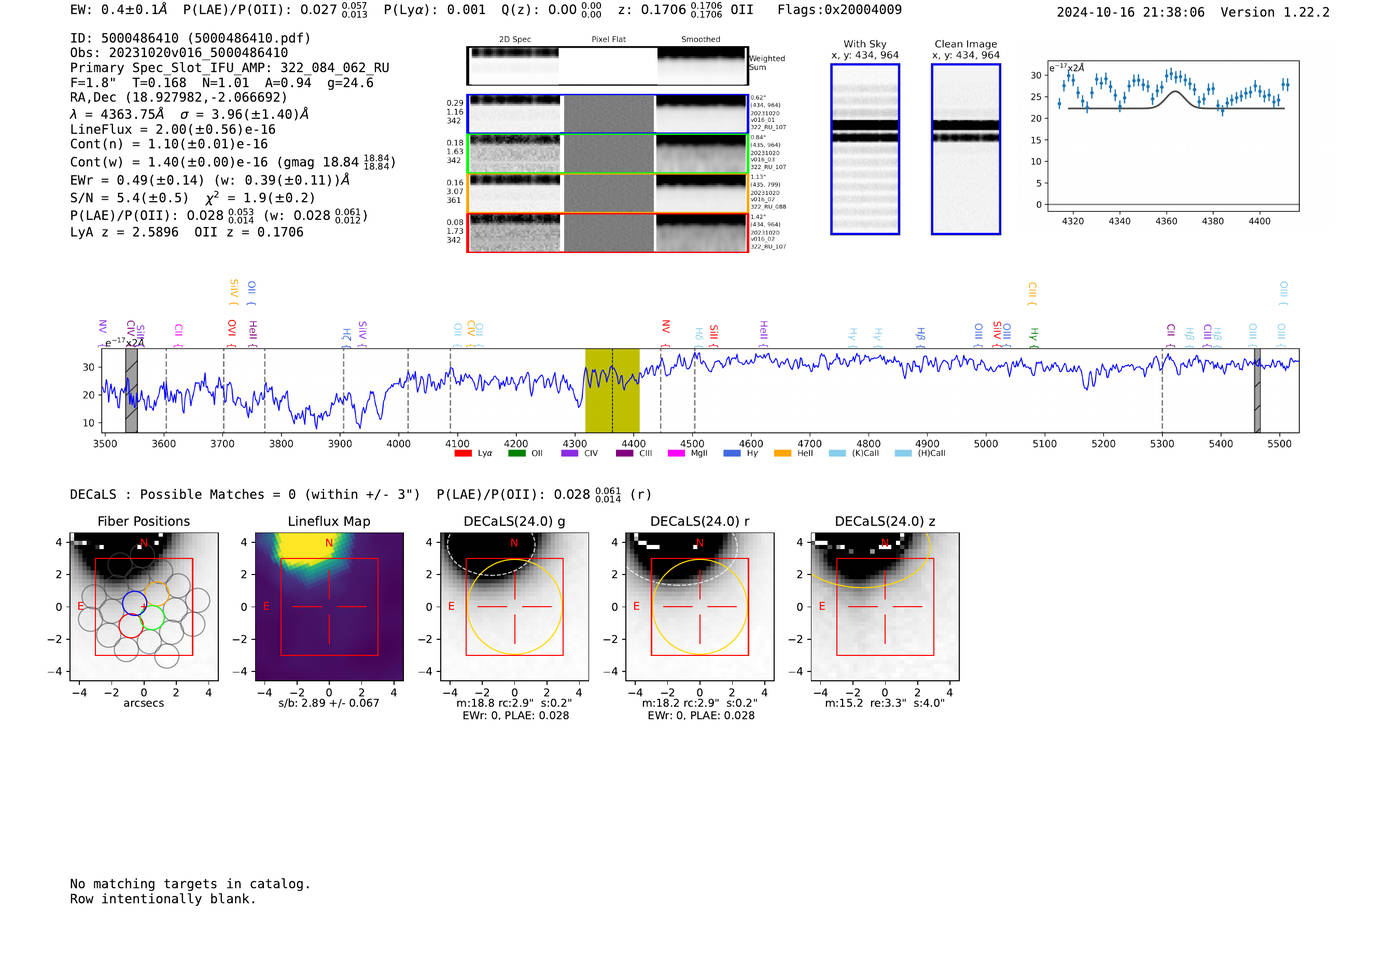Viewport: 1400px width, 953px height.
Task: Click the text 'ID: 5000486410 (5000486410.pdf)'
Action: click(190, 38)
